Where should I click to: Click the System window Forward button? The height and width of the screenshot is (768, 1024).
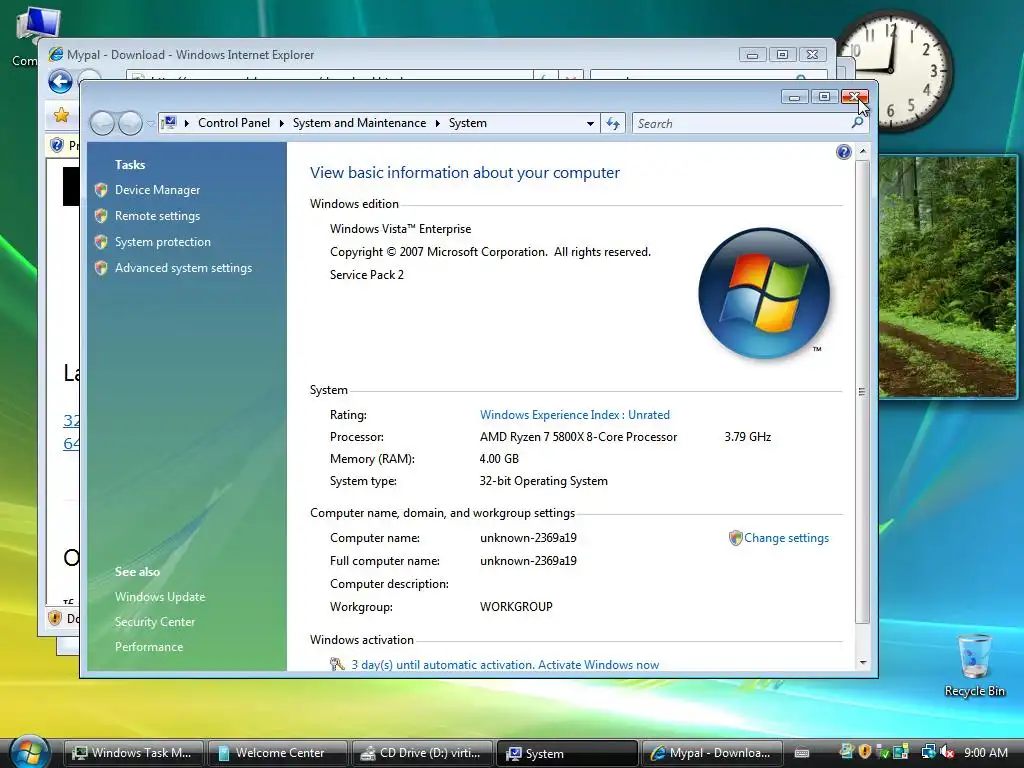coord(130,123)
